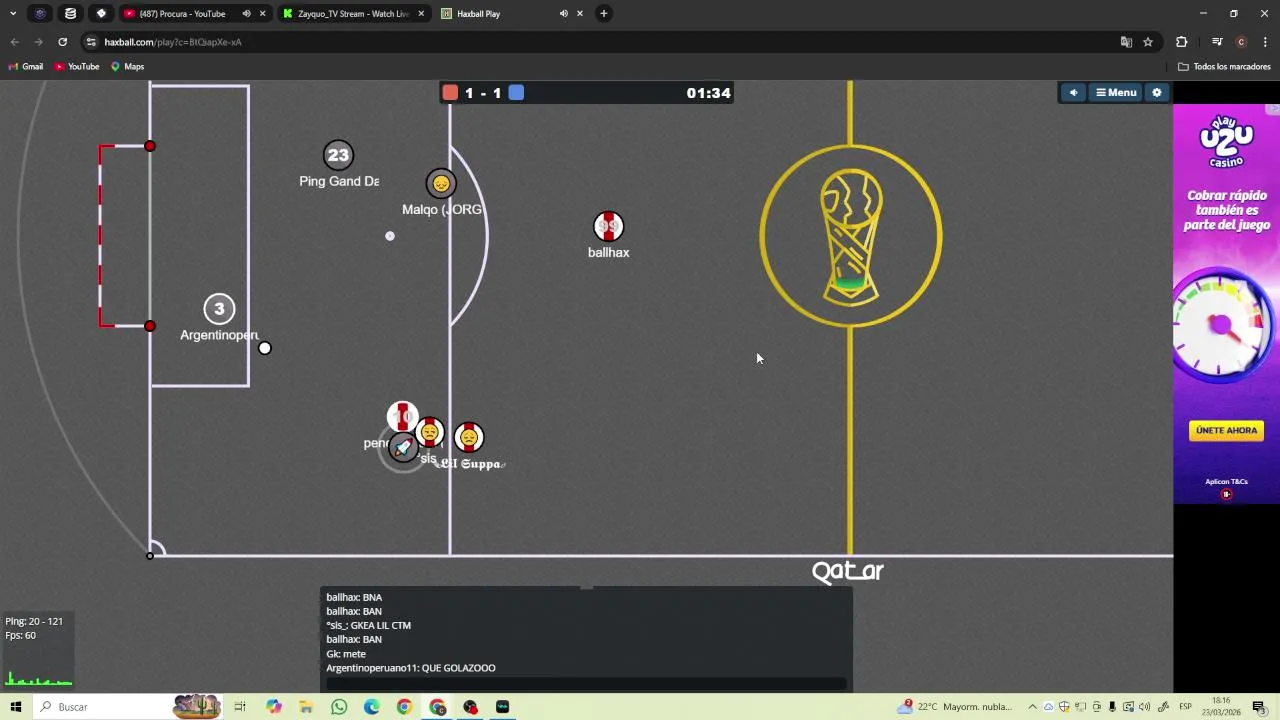Open Gmail bookmark
The width and height of the screenshot is (1280, 720).
26,67
